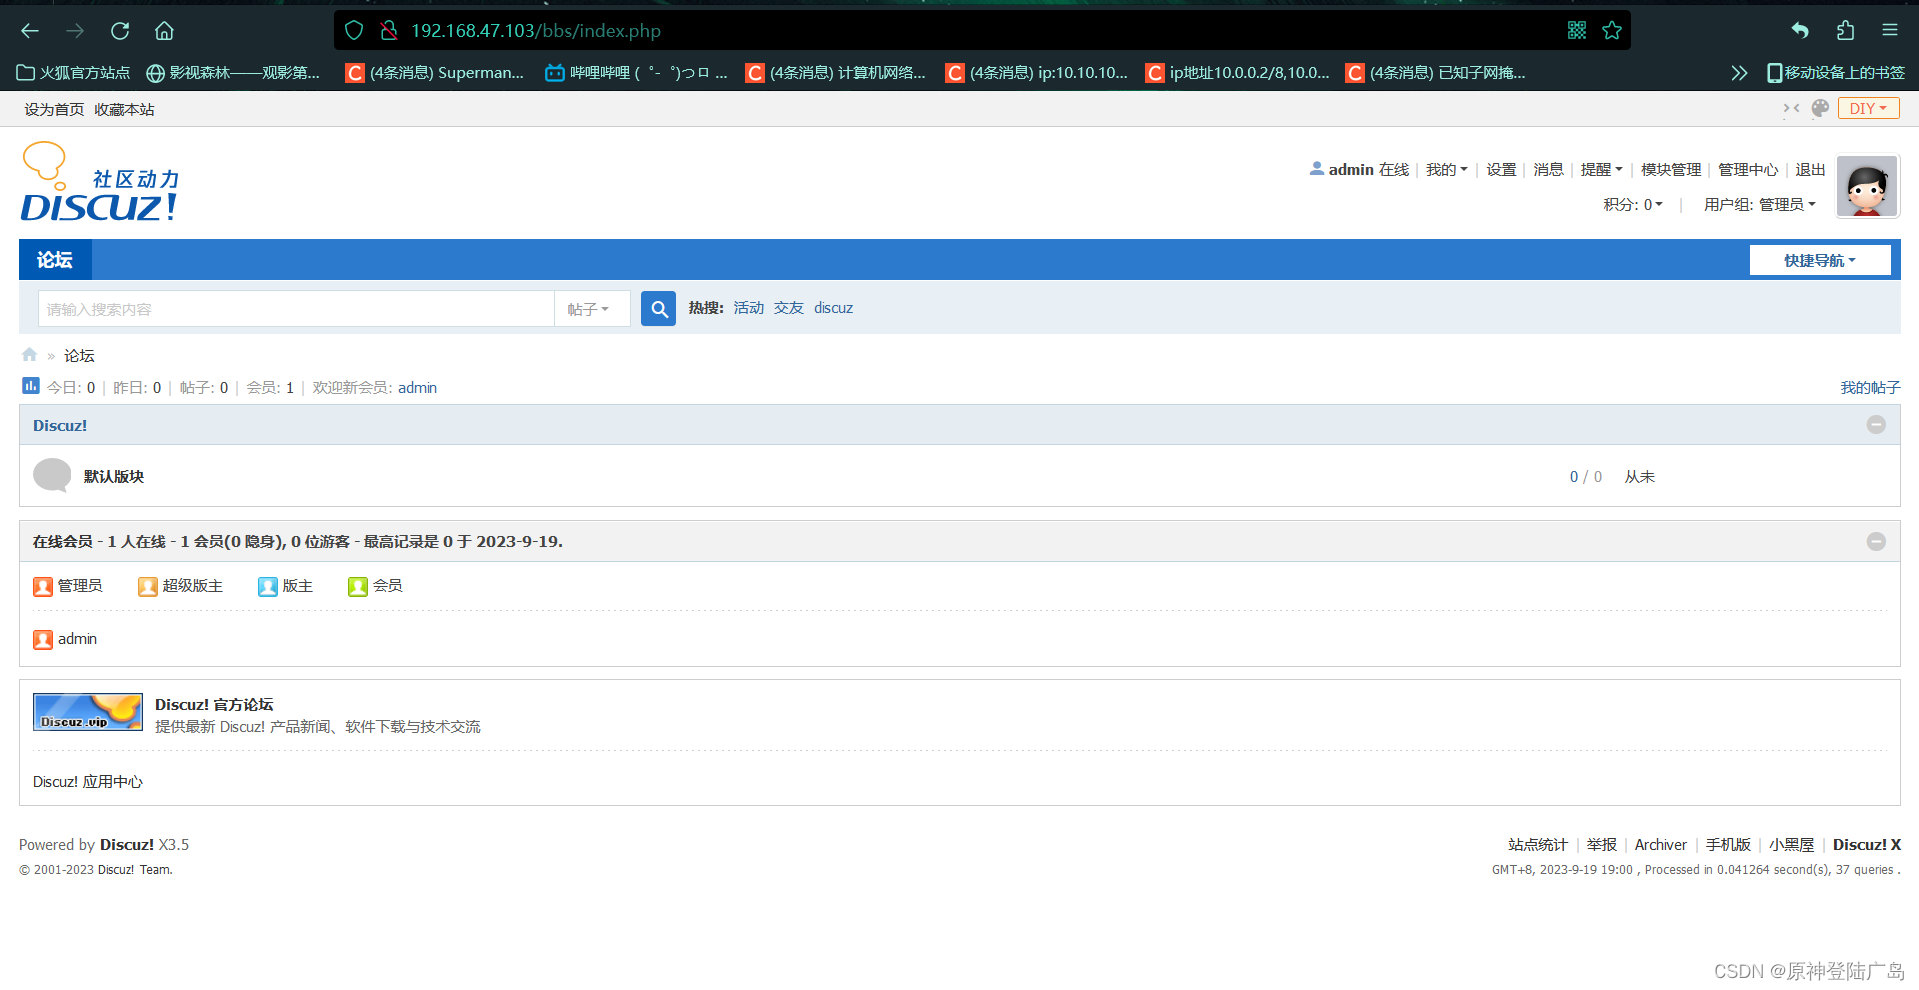Viewport: 1919px width, 990px height.
Task: Click 退出 to log out
Action: click(x=1810, y=169)
